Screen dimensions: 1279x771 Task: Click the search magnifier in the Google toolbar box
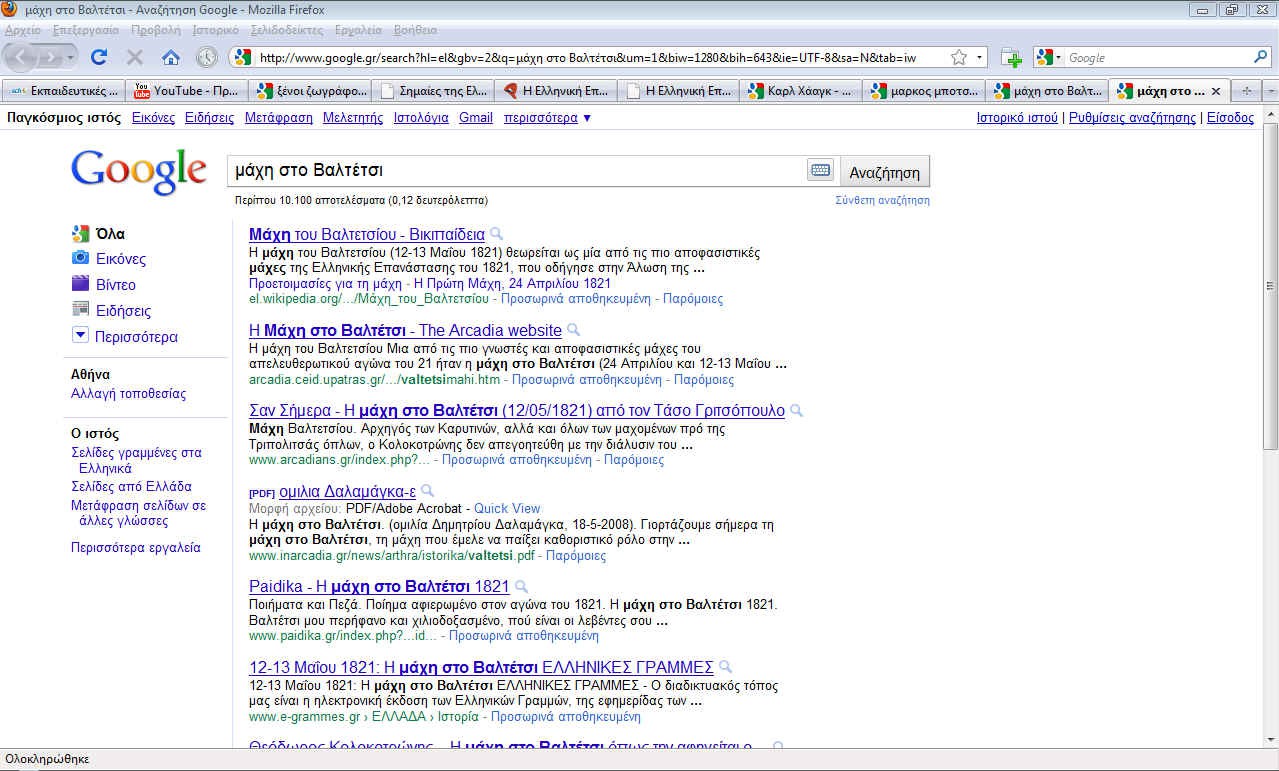tap(1261, 57)
